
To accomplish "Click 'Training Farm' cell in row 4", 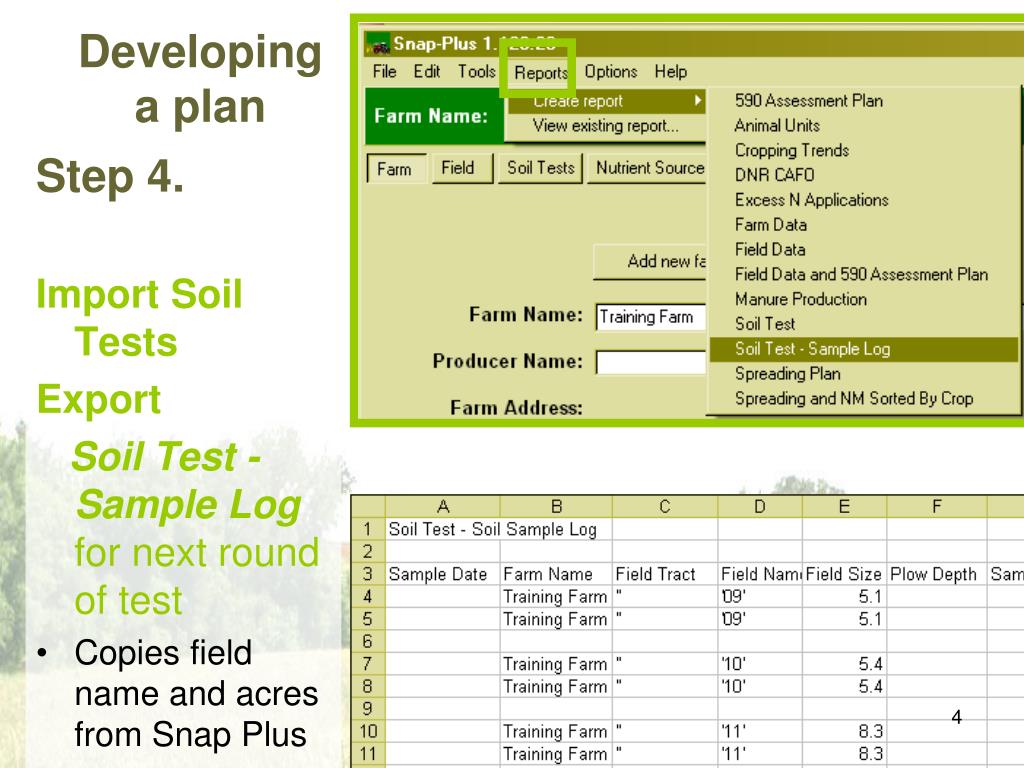I will tap(556, 596).
